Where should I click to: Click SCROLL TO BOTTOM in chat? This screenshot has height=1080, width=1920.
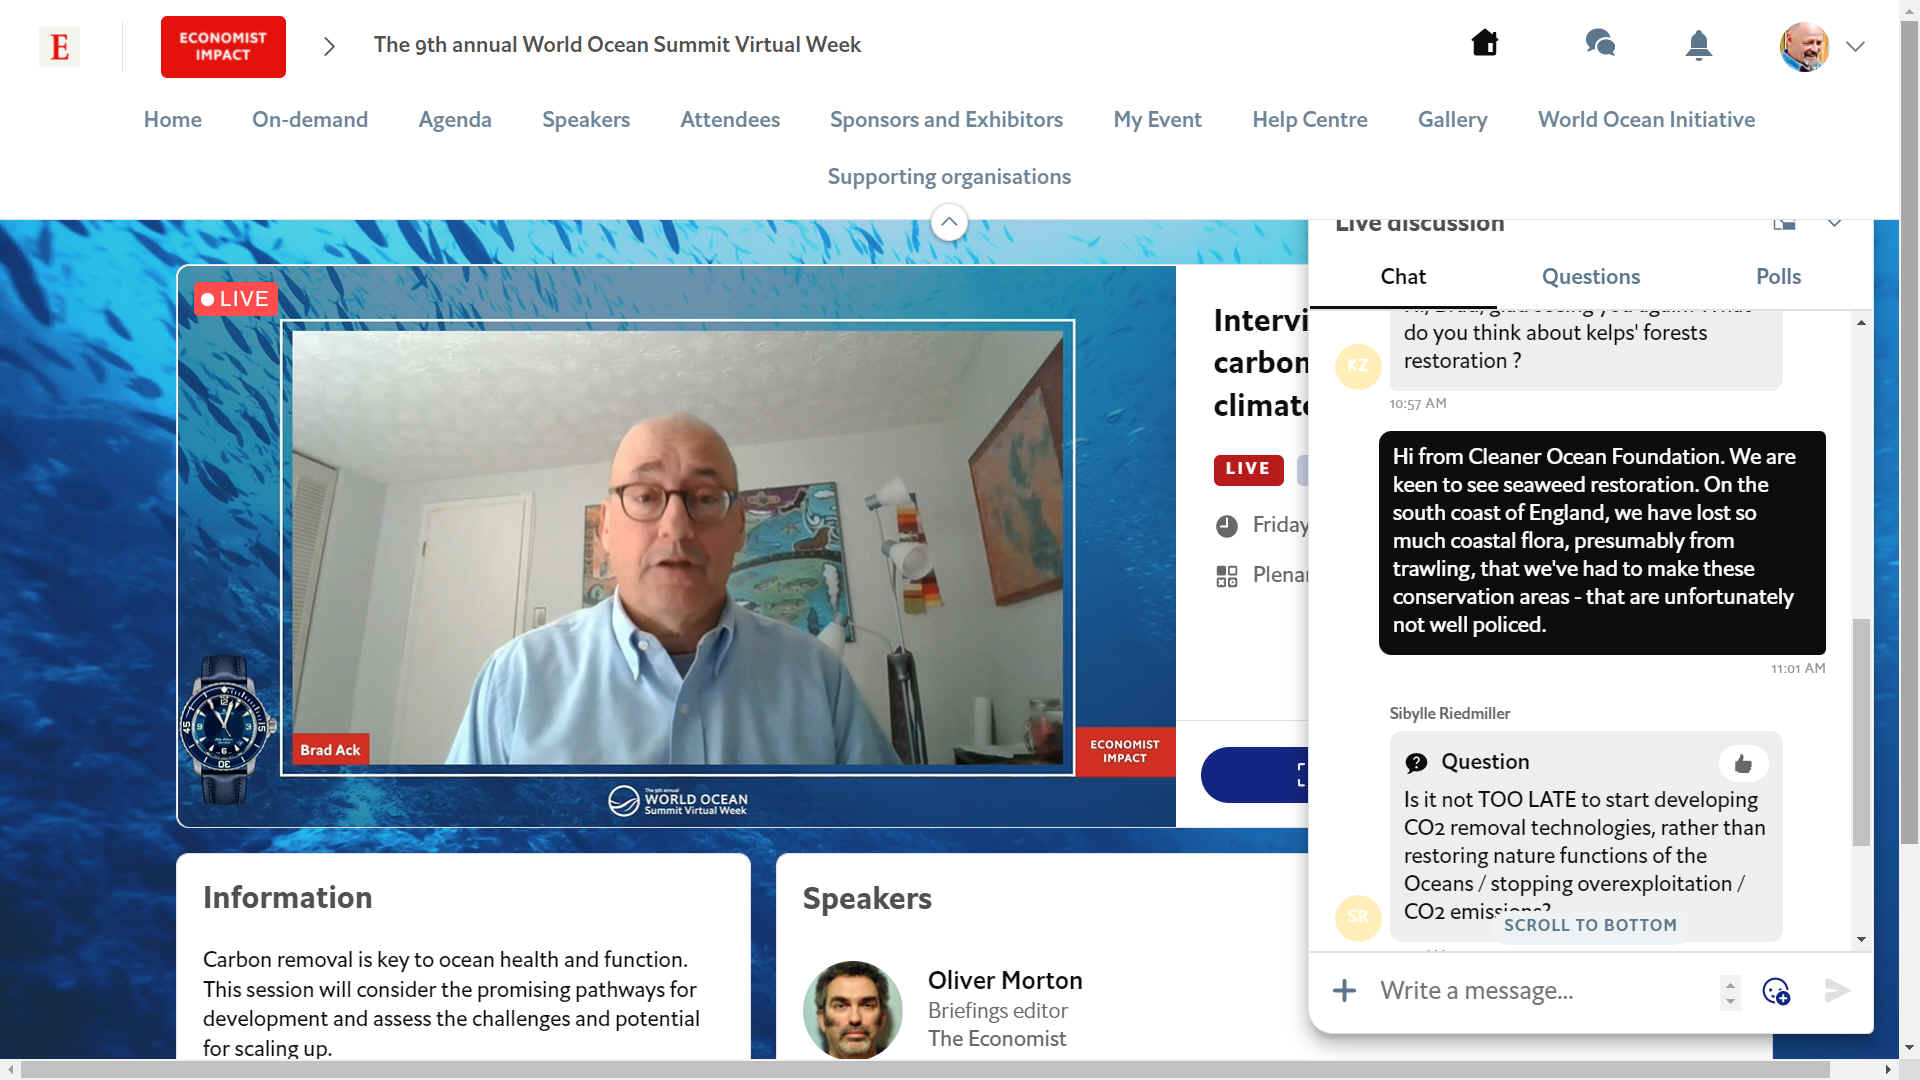(1590, 925)
